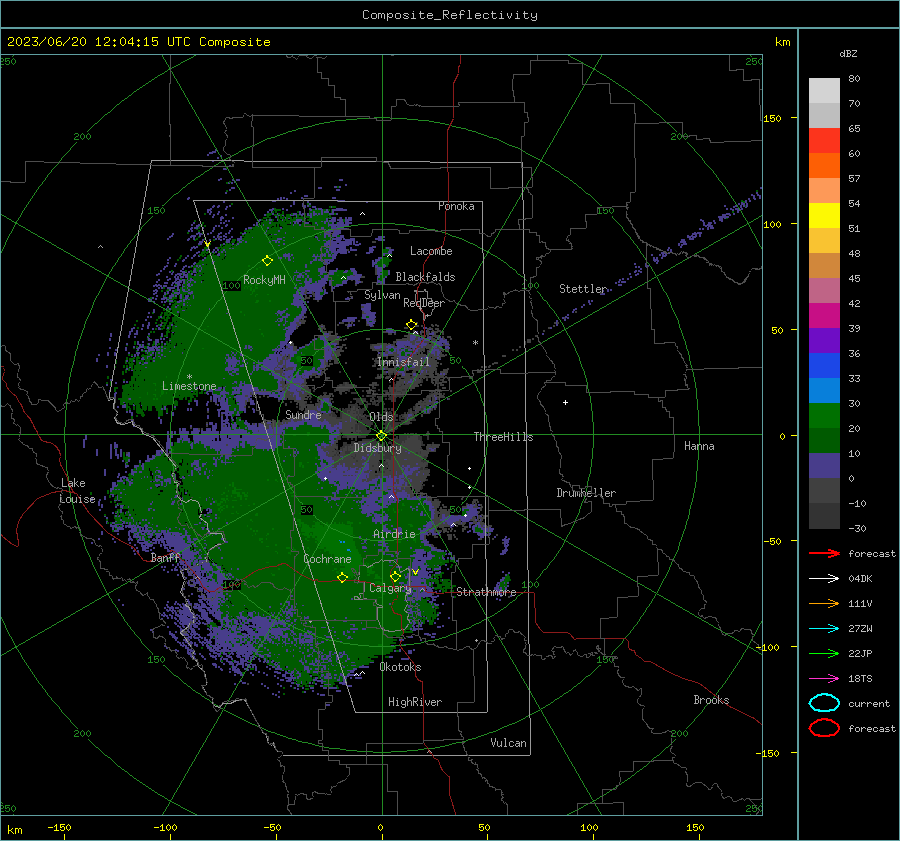The height and width of the screenshot is (841, 900).
Task: Click the Stettler city label
Action: (583, 289)
